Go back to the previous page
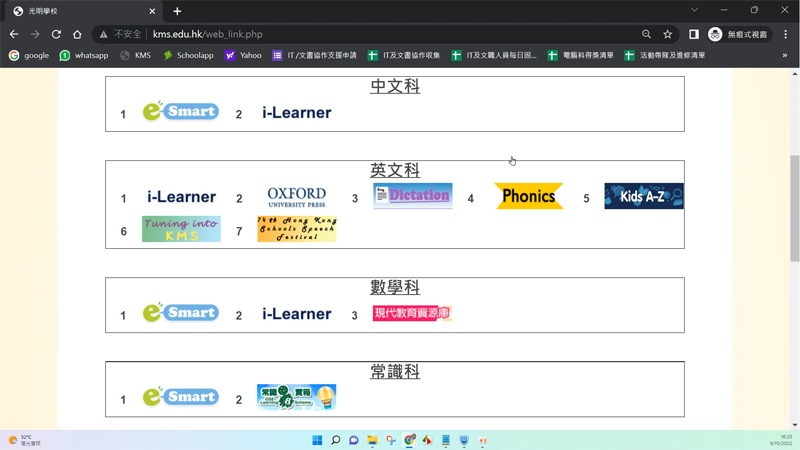This screenshot has width=800, height=450. [x=14, y=34]
